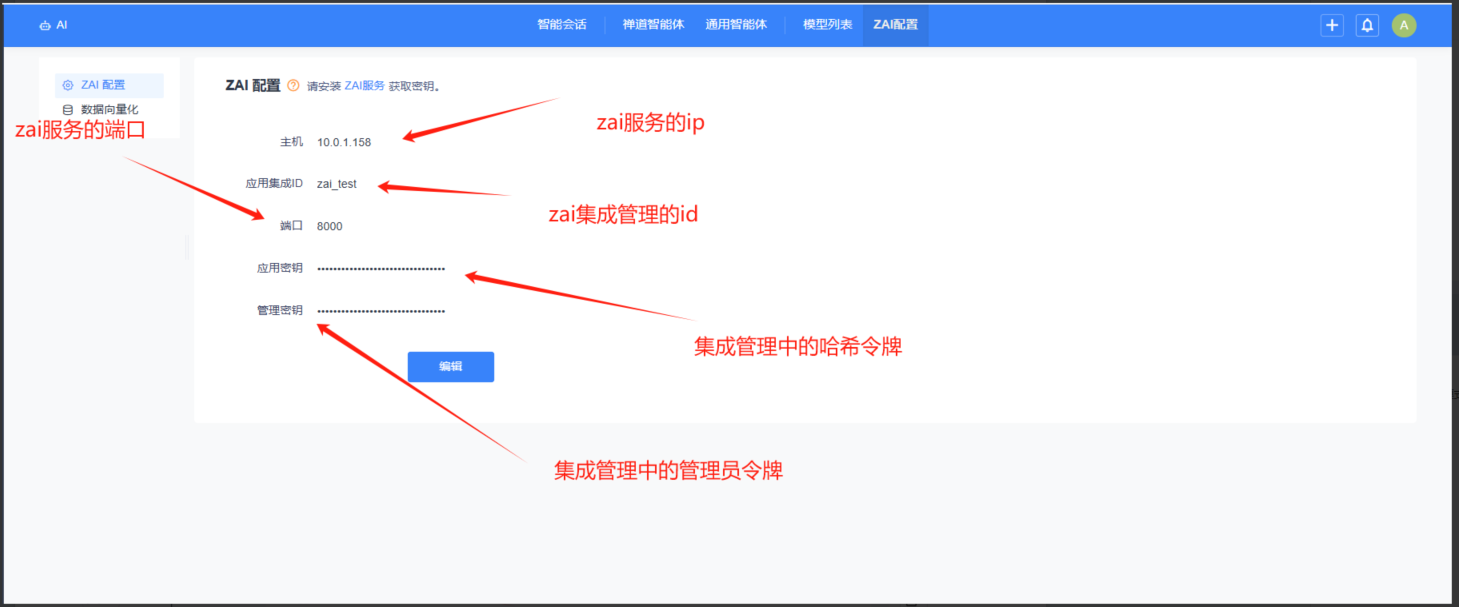Click the database icon of 数据向量化
Screen dimensions: 1459x607
click(68, 109)
